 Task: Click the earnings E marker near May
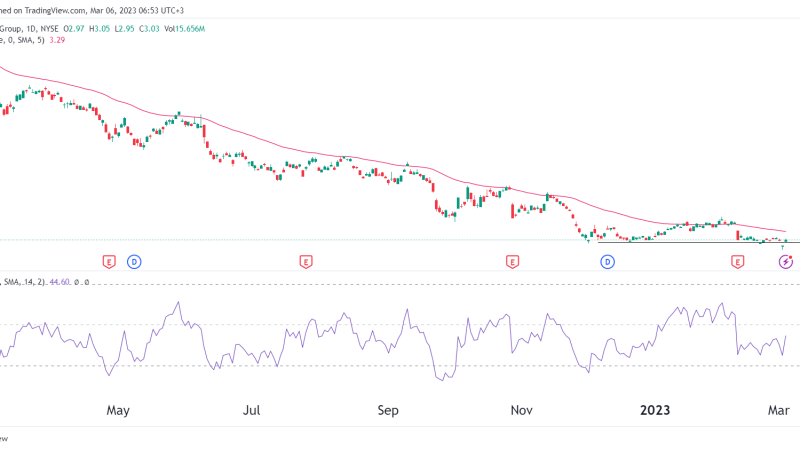coord(109,262)
